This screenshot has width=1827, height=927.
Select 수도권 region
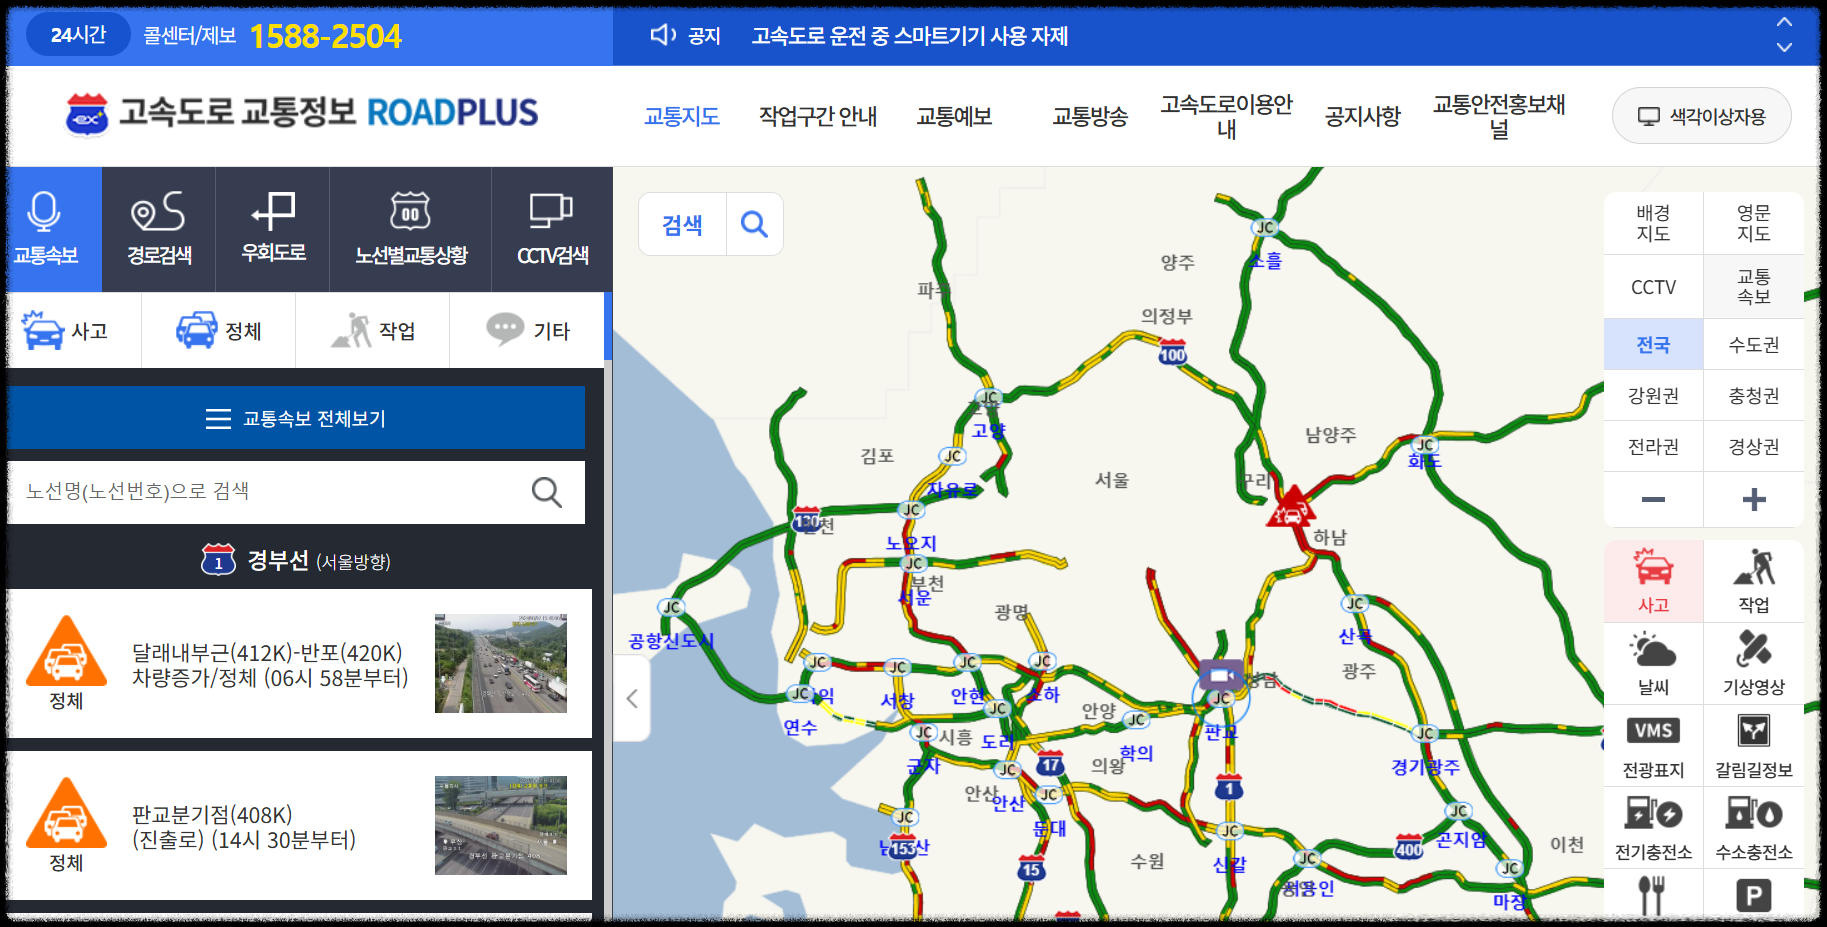[x=1753, y=345]
